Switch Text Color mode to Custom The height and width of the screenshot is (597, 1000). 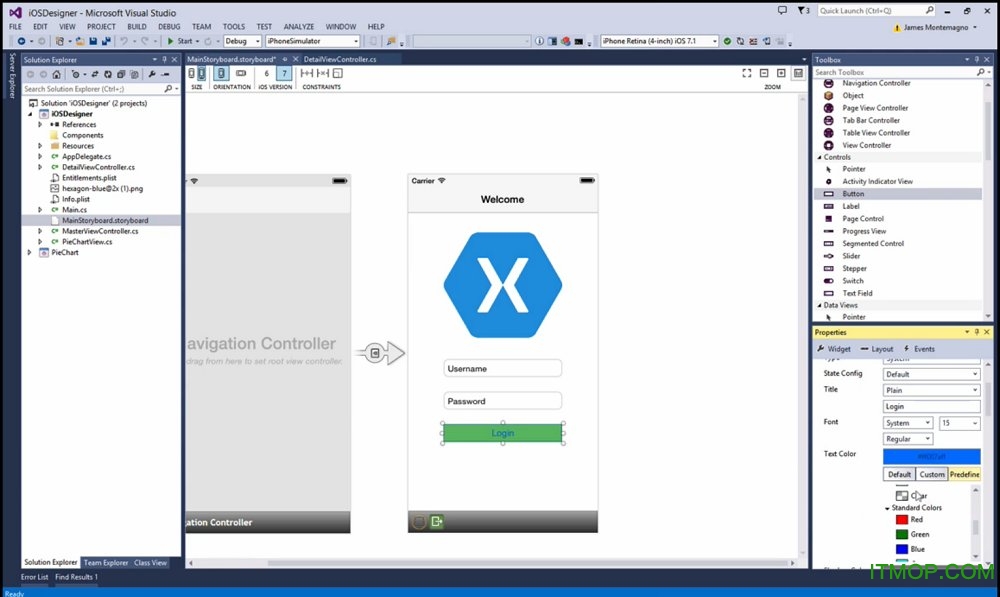[931, 473]
